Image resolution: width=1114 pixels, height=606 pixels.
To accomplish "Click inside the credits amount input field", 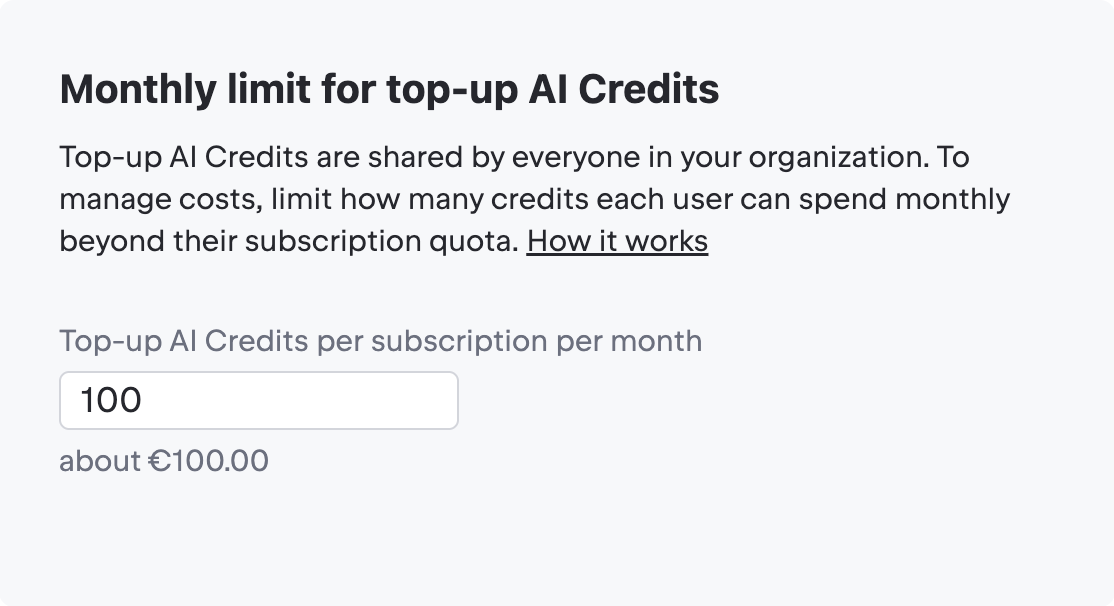I will point(258,399).
